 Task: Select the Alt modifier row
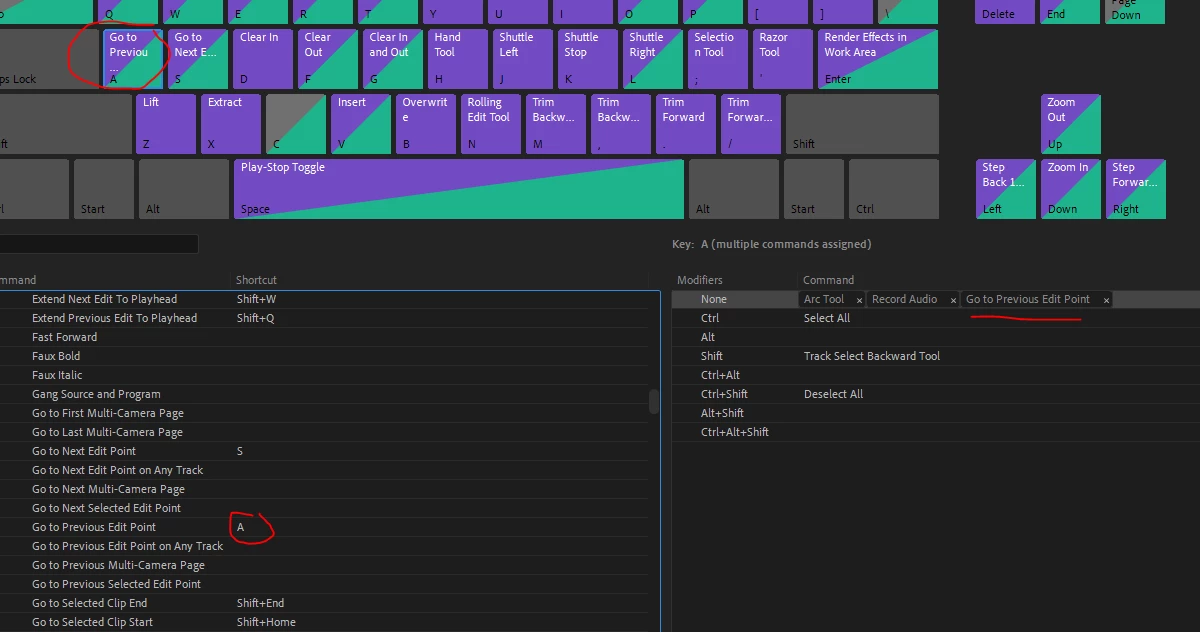(935, 337)
